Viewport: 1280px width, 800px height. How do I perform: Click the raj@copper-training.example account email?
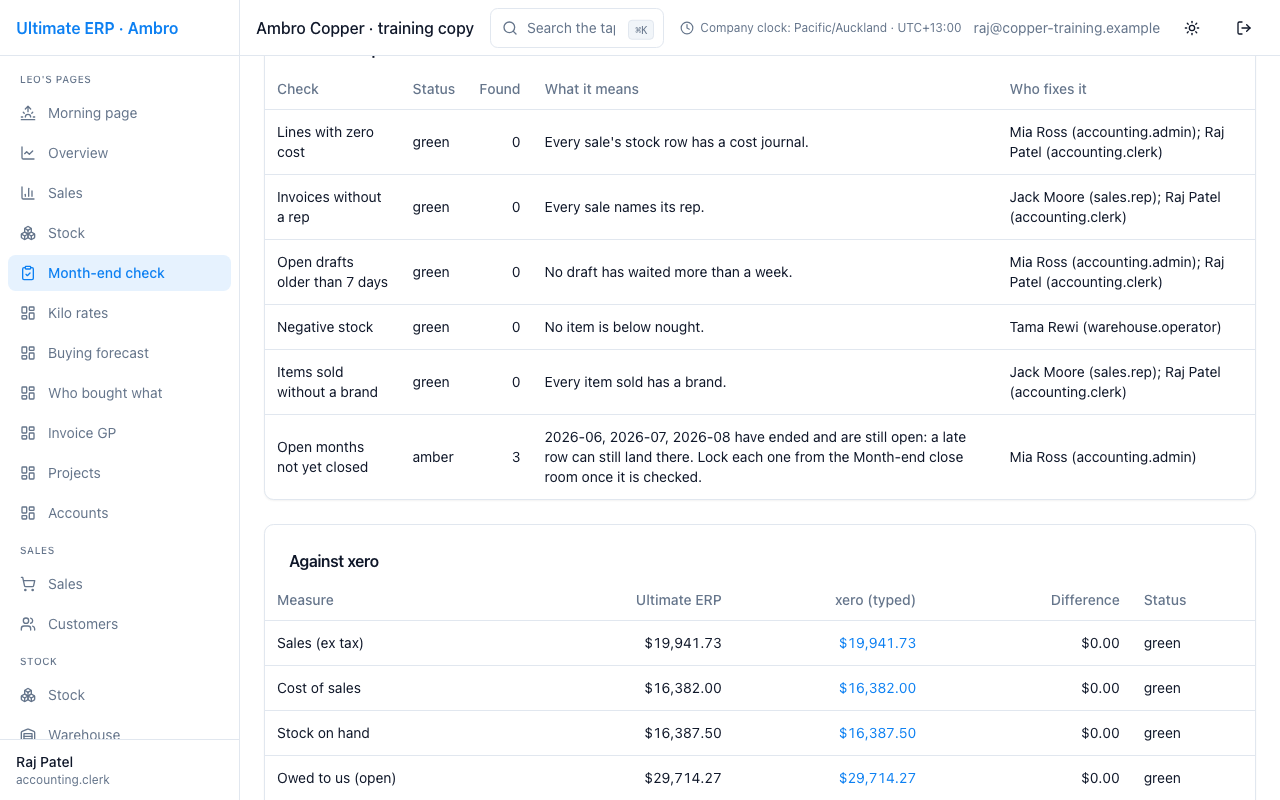click(x=1067, y=28)
